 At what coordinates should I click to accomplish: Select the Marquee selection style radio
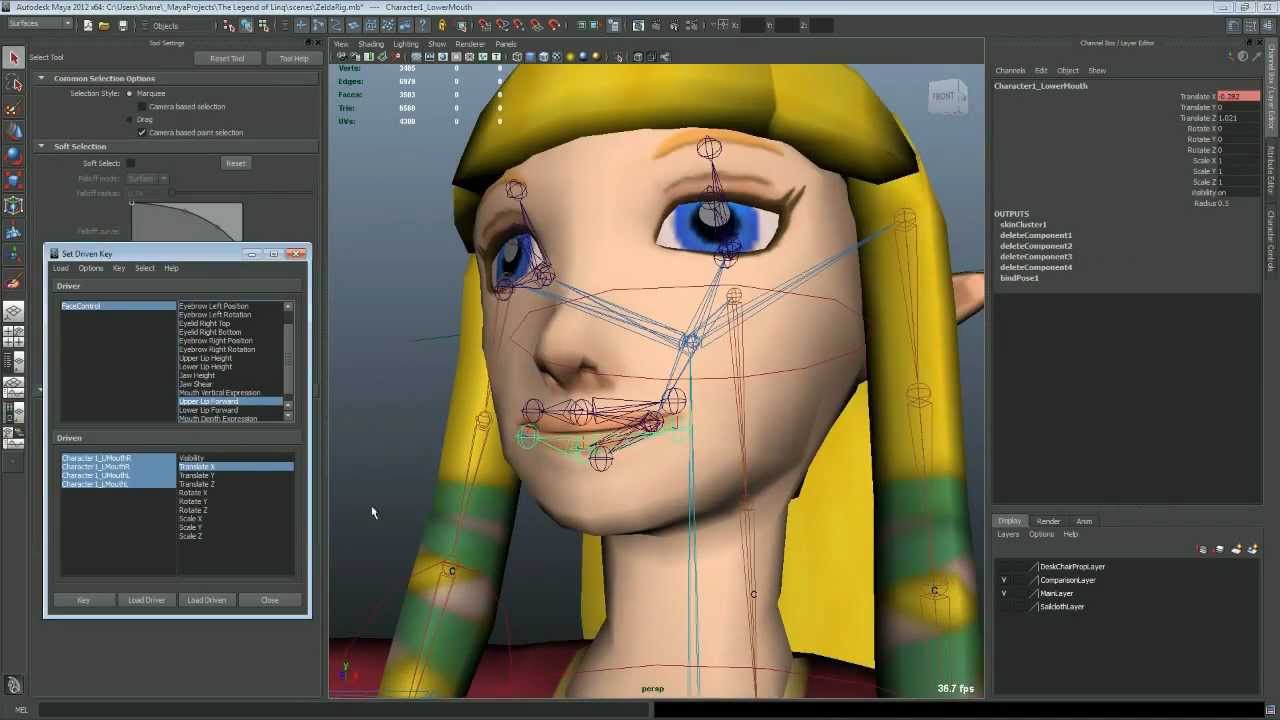[129, 93]
